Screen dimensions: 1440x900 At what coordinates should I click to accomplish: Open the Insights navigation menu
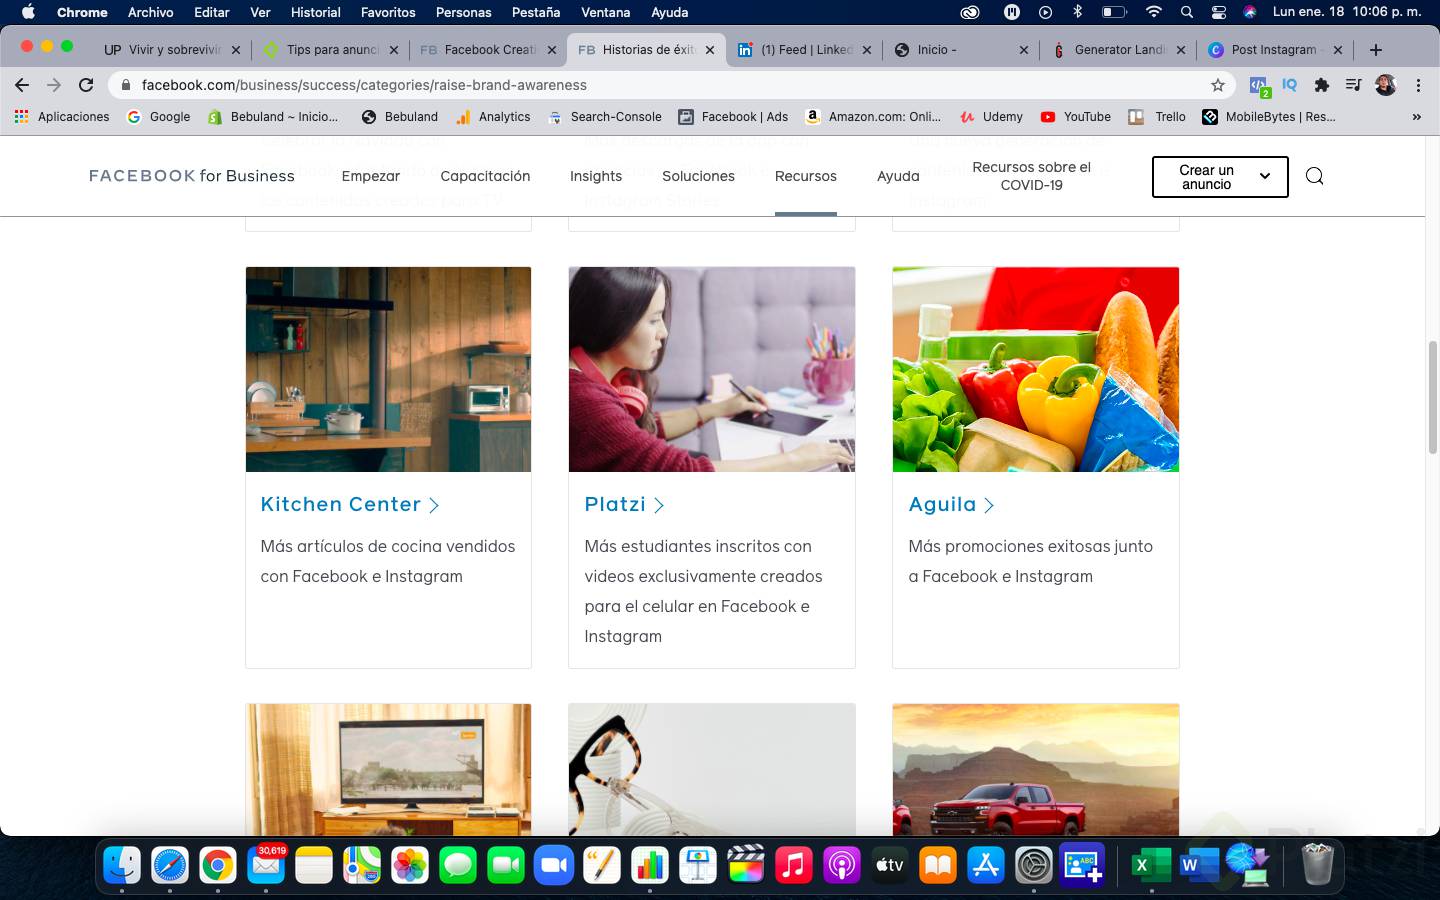point(596,176)
